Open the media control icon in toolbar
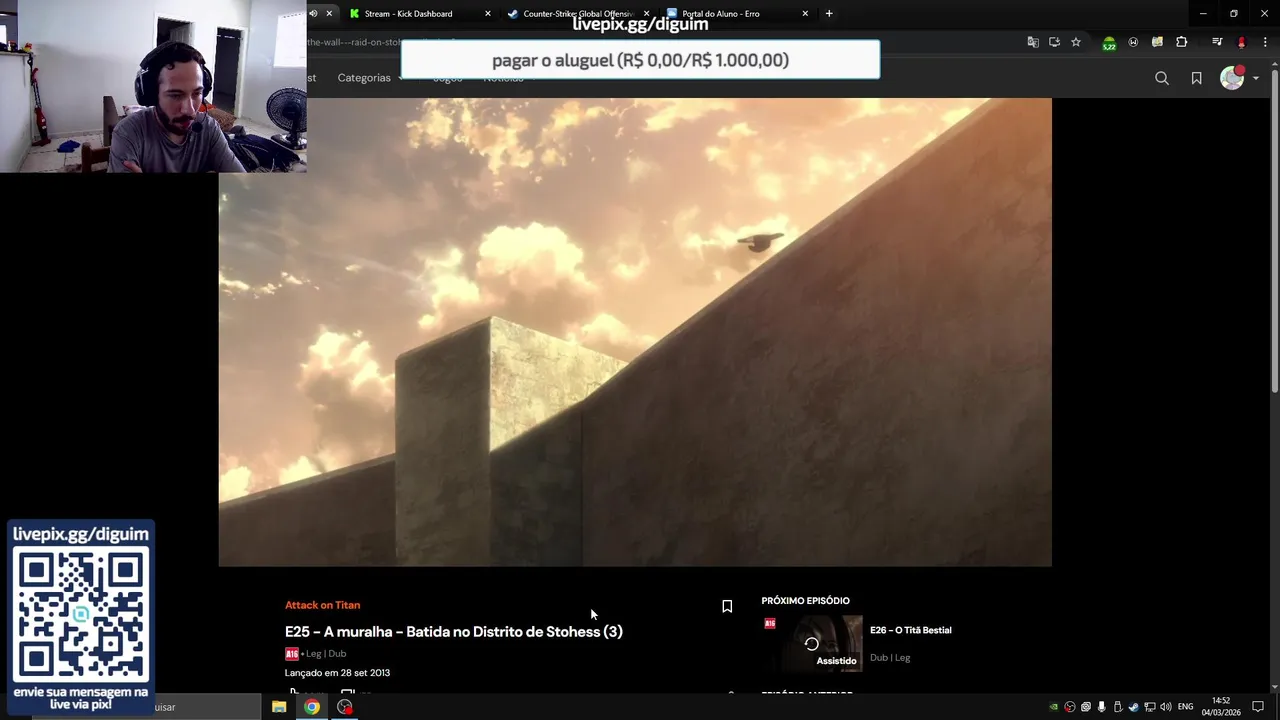The image size is (1280, 720). (1217, 42)
